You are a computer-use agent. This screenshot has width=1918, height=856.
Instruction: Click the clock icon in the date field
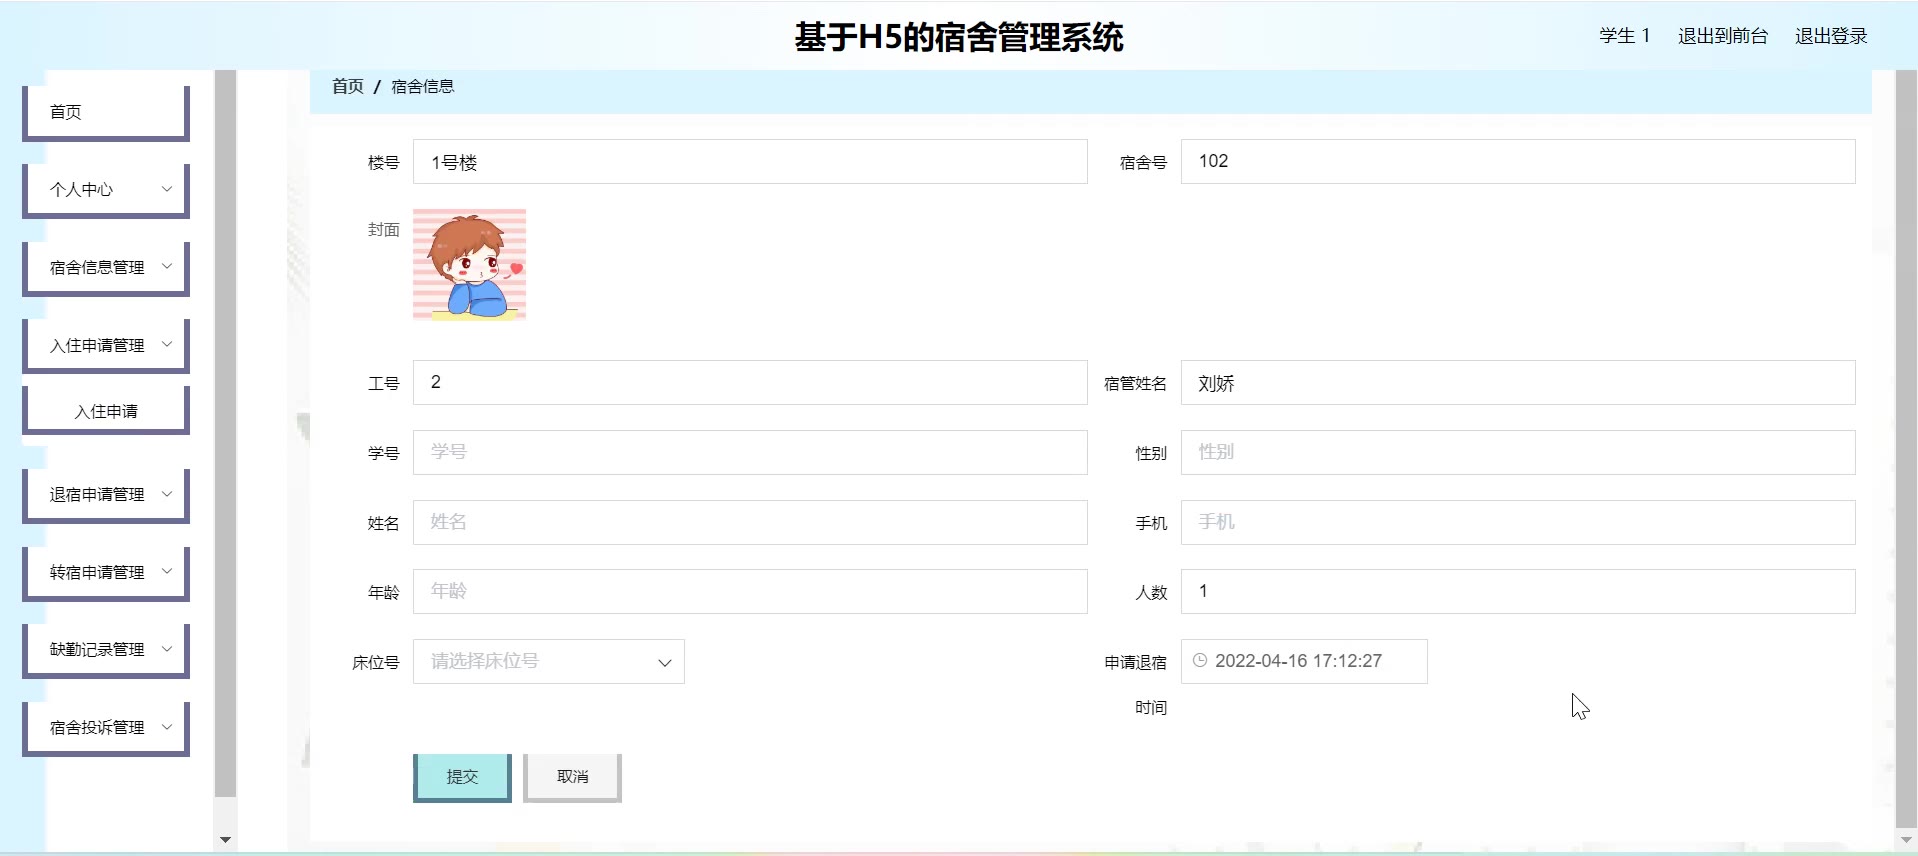point(1200,661)
